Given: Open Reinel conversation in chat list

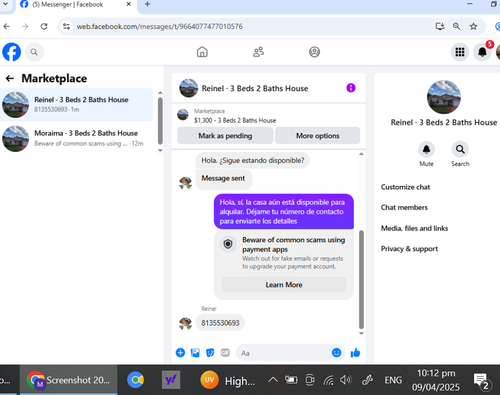Looking at the screenshot, I should pyautogui.click(x=76, y=105).
